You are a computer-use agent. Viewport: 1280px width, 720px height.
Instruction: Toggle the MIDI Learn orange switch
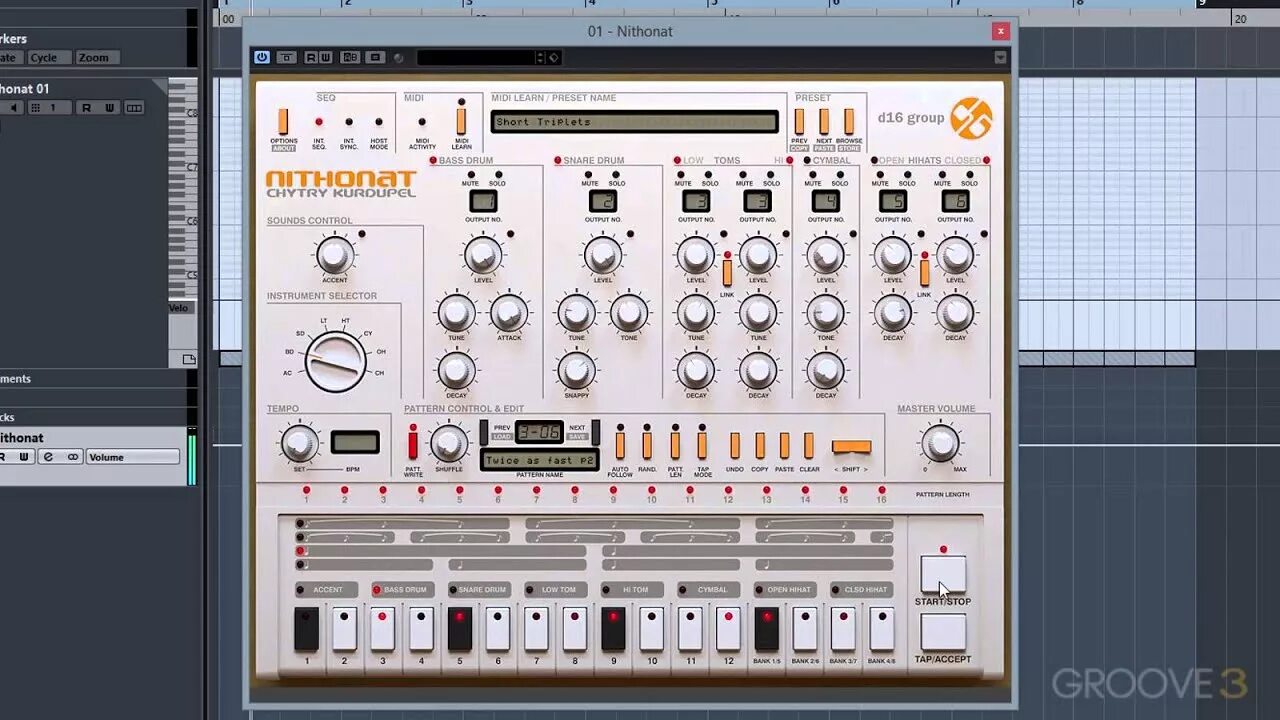click(x=461, y=122)
